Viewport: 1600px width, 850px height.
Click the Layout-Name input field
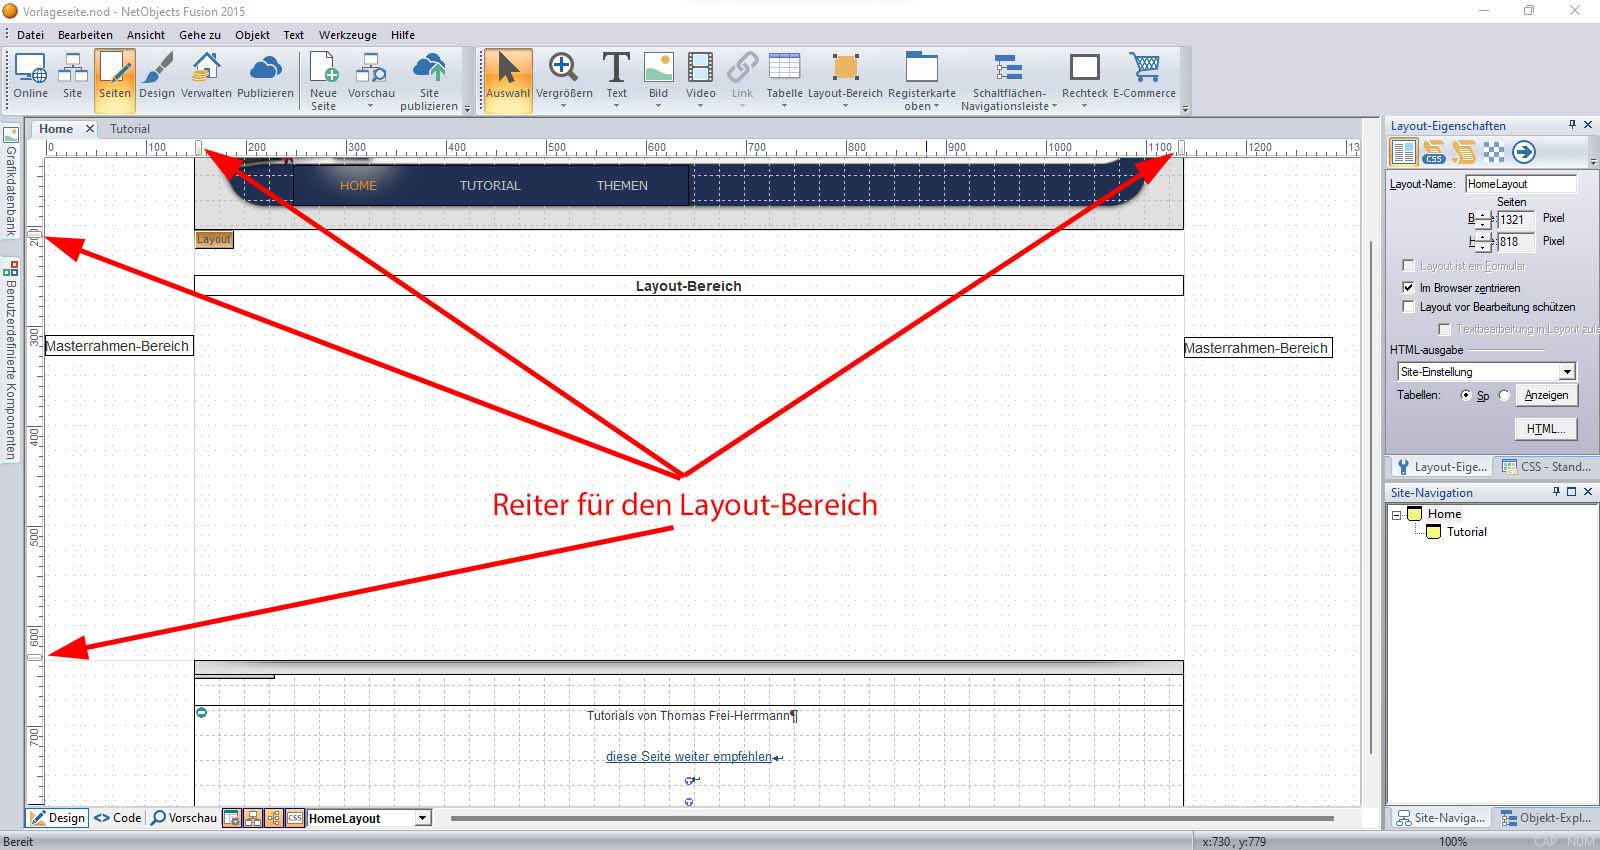1519,184
